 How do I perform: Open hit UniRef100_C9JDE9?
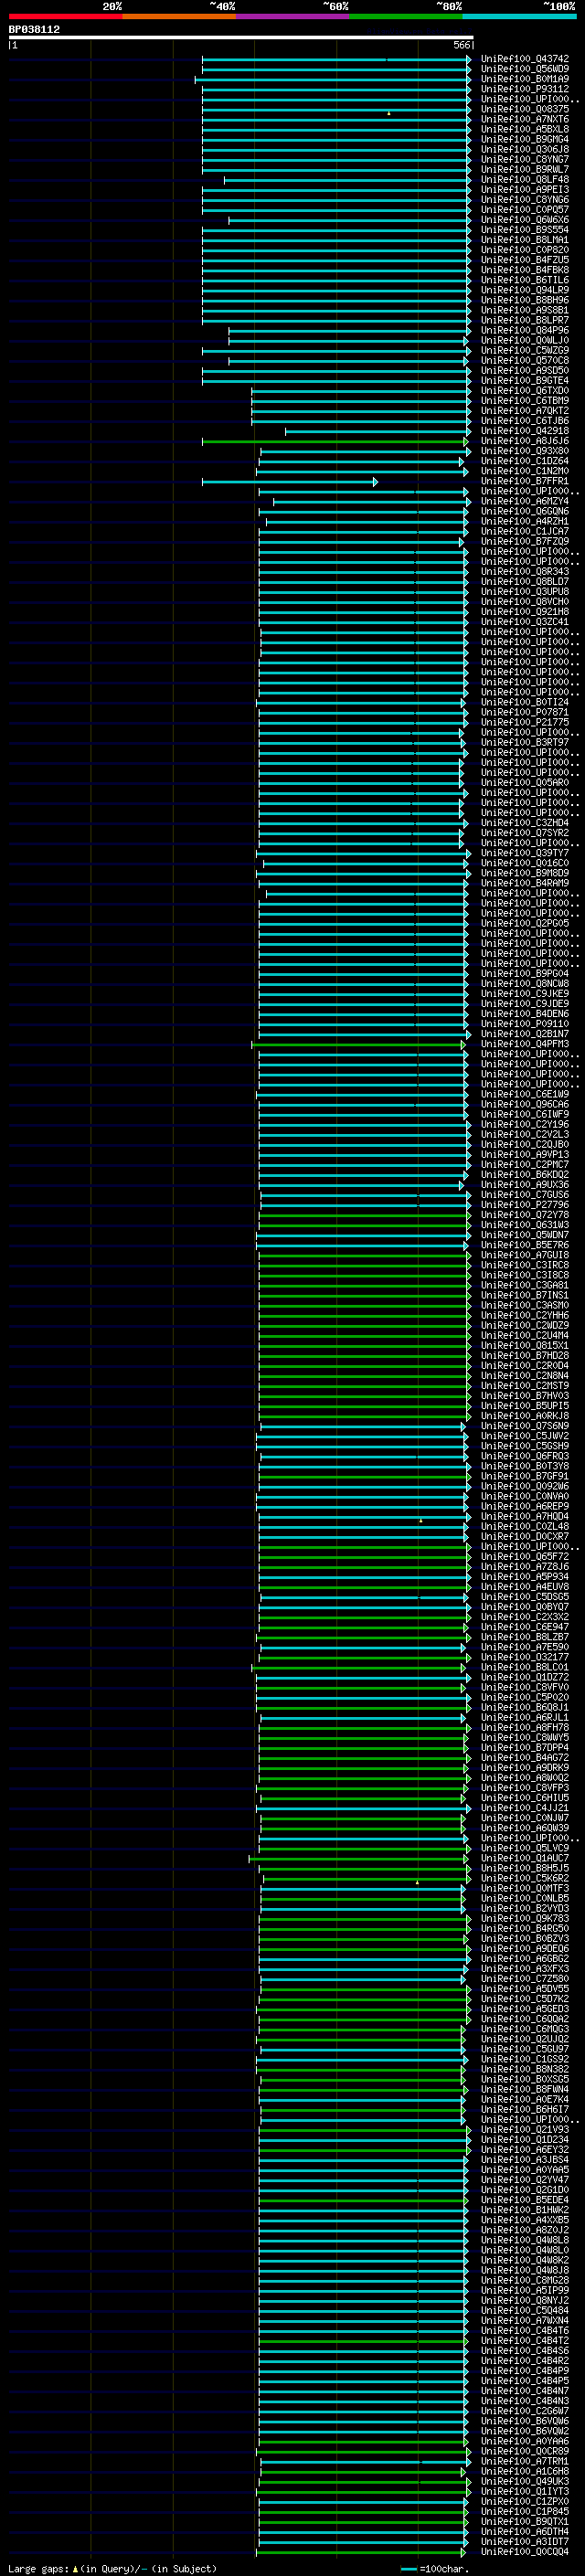pyautogui.click(x=525, y=1004)
